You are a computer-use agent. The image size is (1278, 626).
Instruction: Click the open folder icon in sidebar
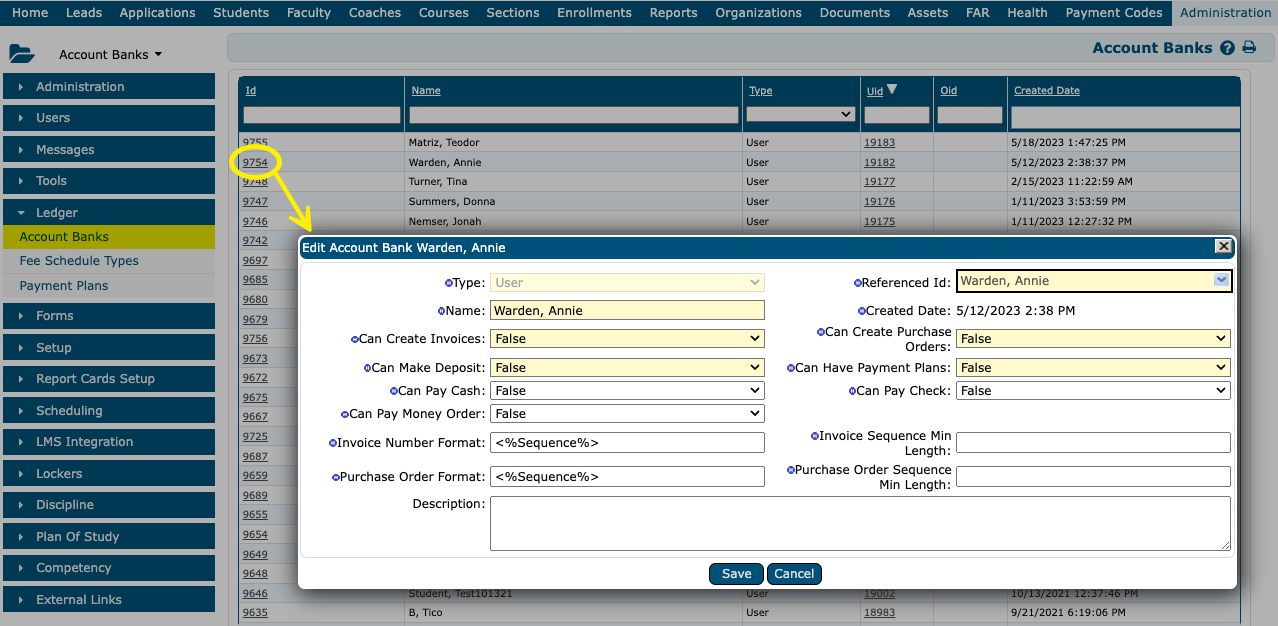(21, 54)
